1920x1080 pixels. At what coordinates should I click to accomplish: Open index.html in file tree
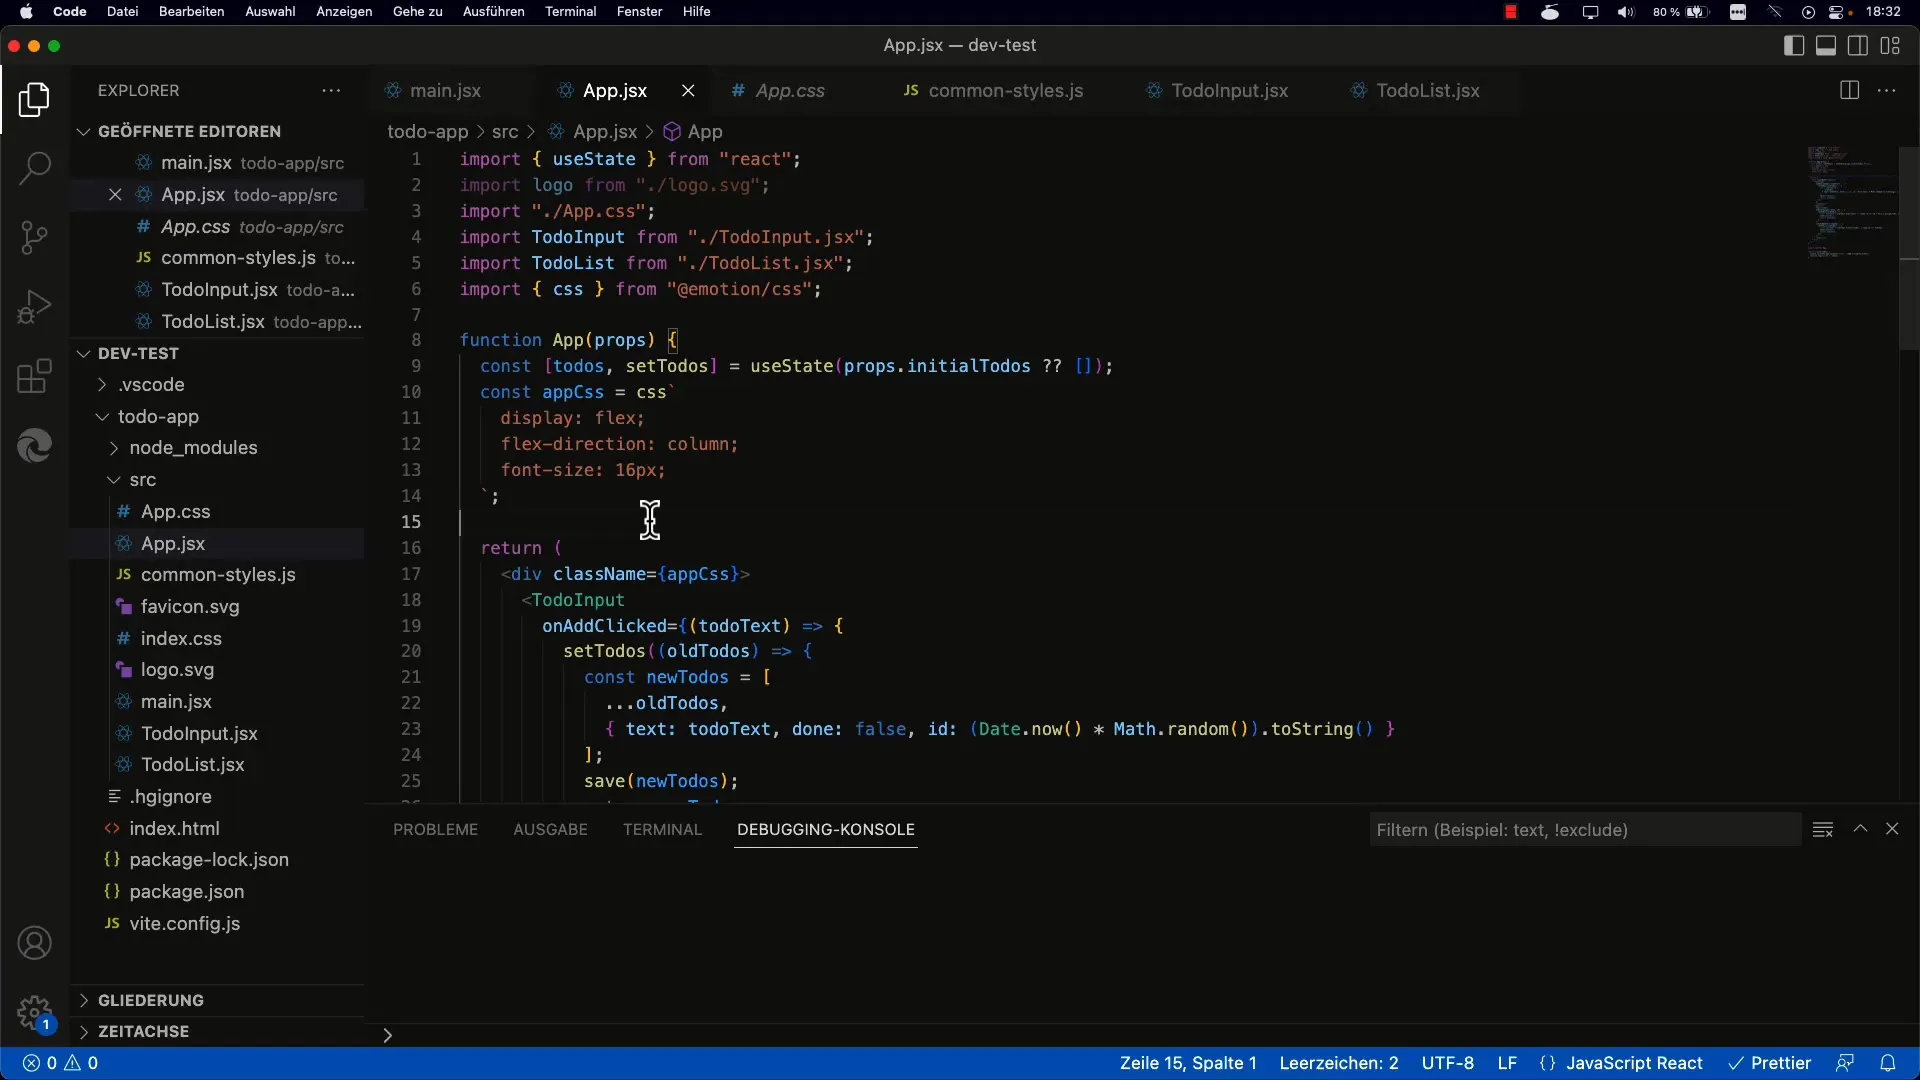click(x=174, y=828)
